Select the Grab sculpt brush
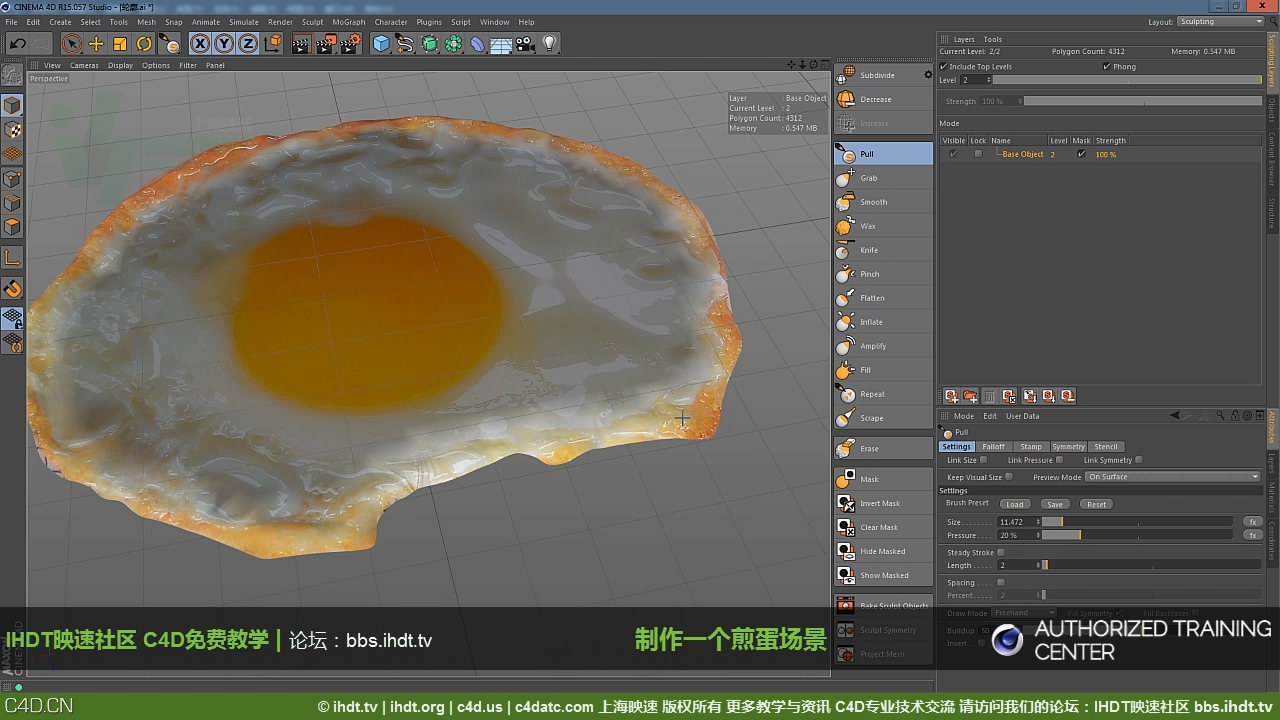The width and height of the screenshot is (1280, 720). [x=884, y=178]
